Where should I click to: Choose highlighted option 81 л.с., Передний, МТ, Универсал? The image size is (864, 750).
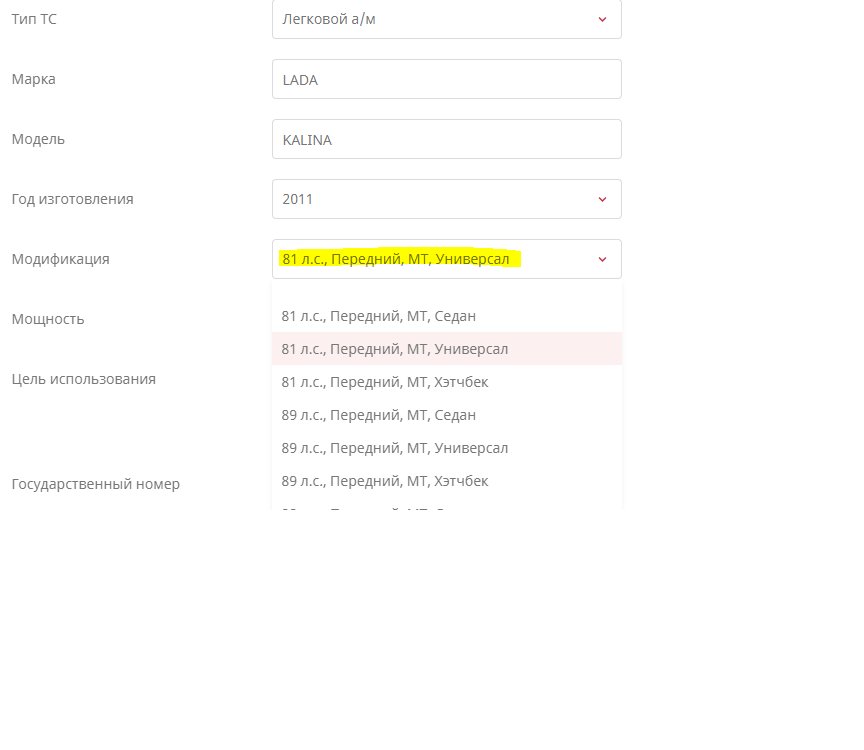[x=447, y=349]
